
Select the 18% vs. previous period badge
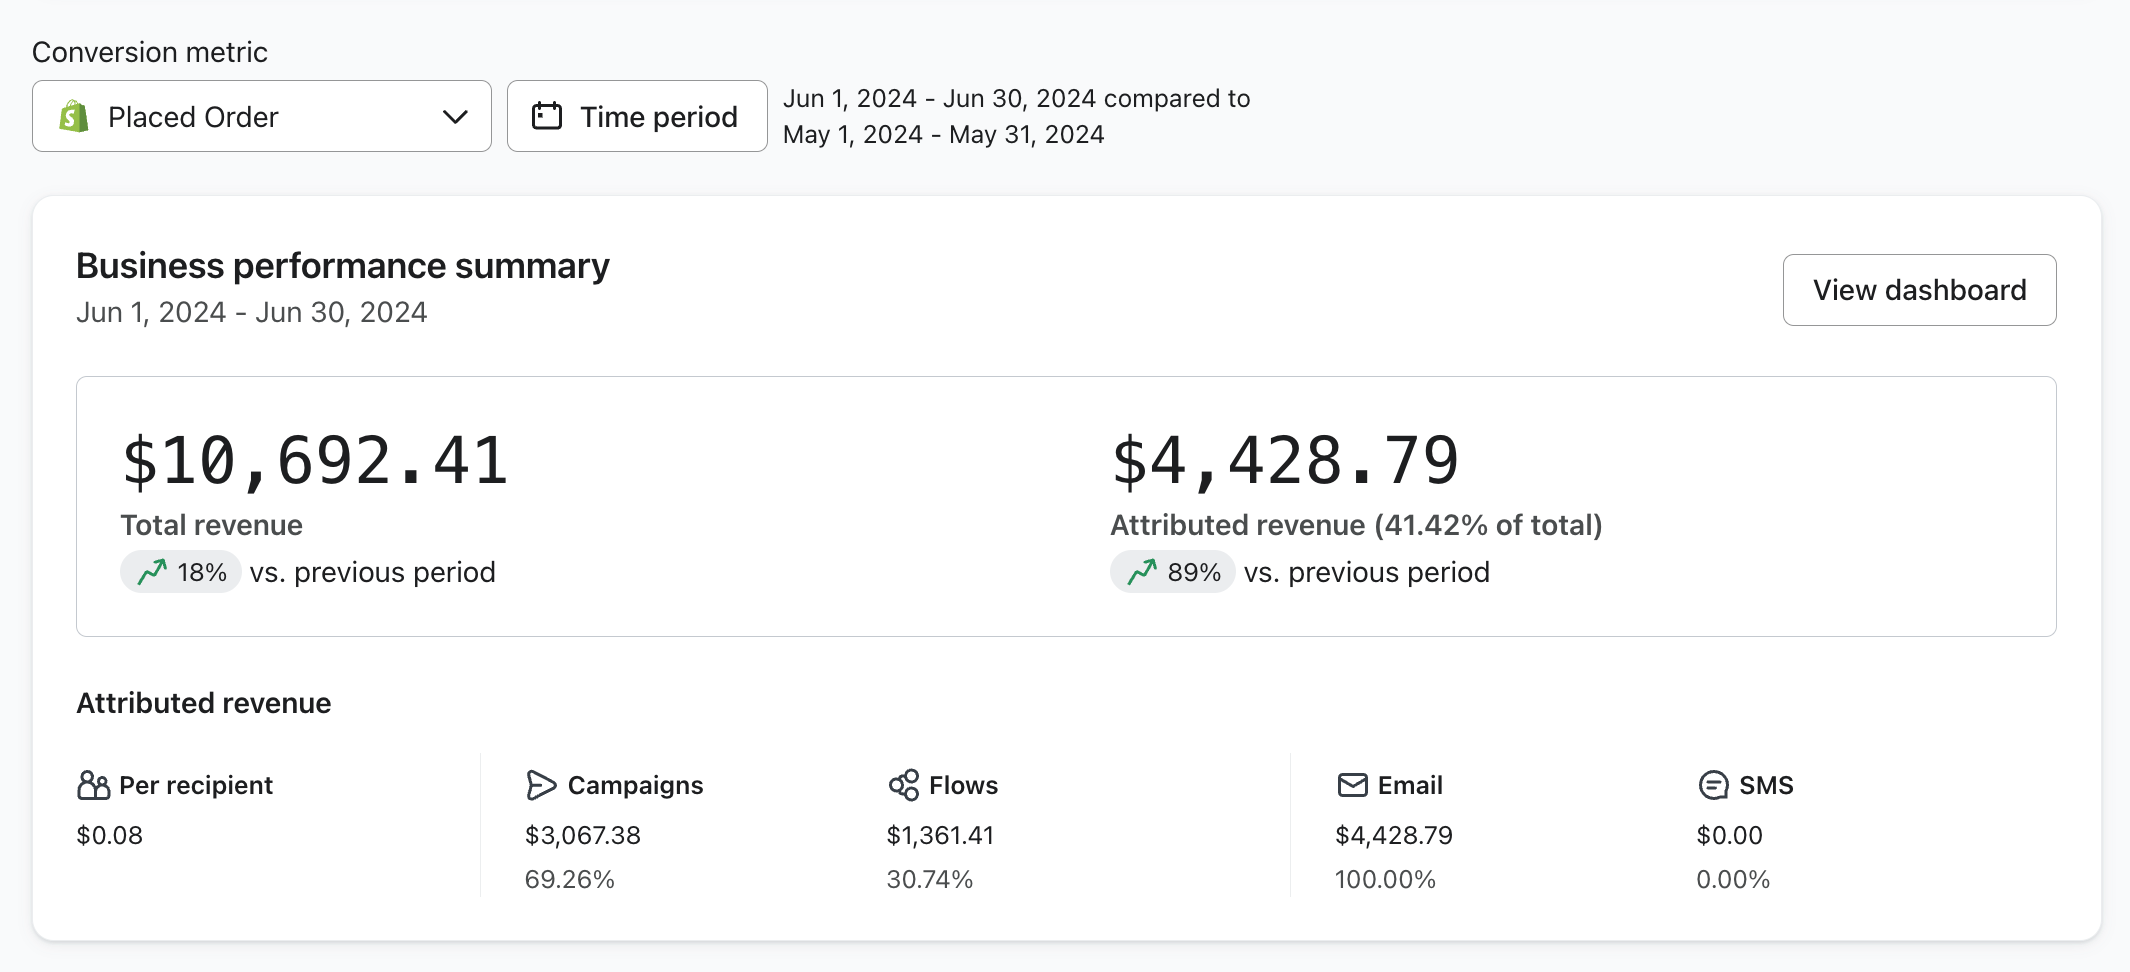click(x=181, y=572)
